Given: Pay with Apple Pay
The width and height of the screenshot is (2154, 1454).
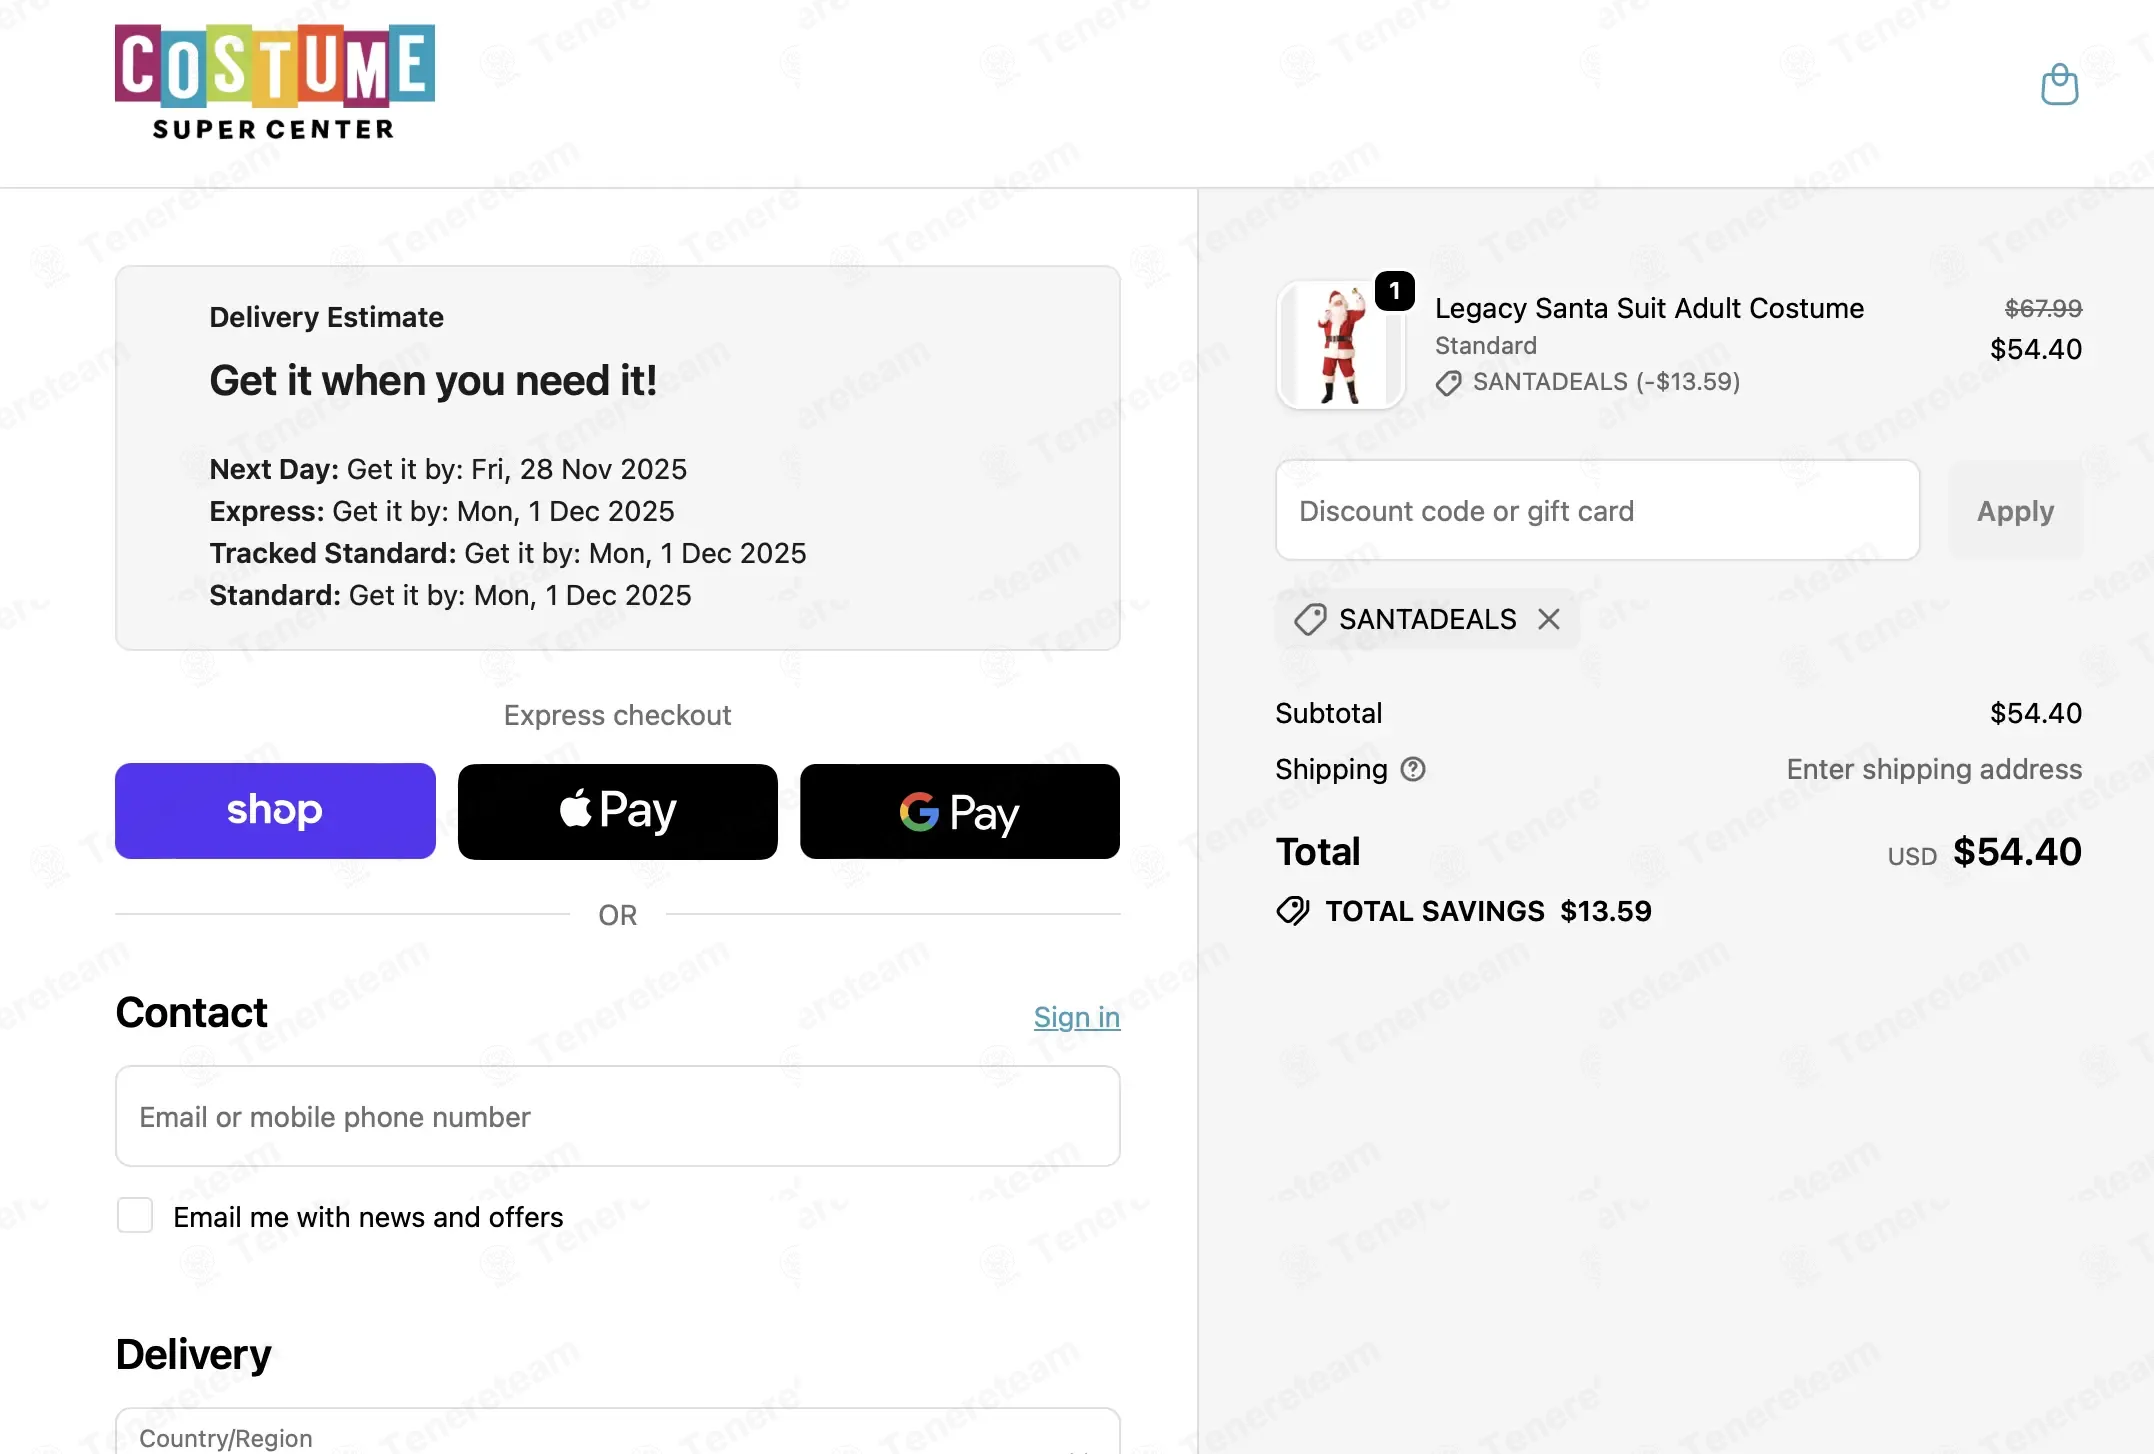Looking at the screenshot, I should coord(617,811).
